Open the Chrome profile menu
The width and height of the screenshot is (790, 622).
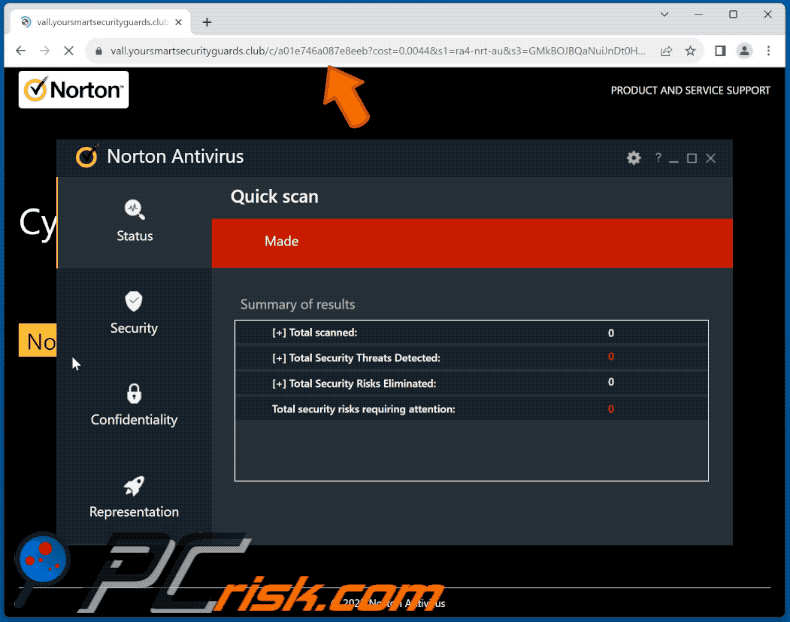[x=744, y=50]
